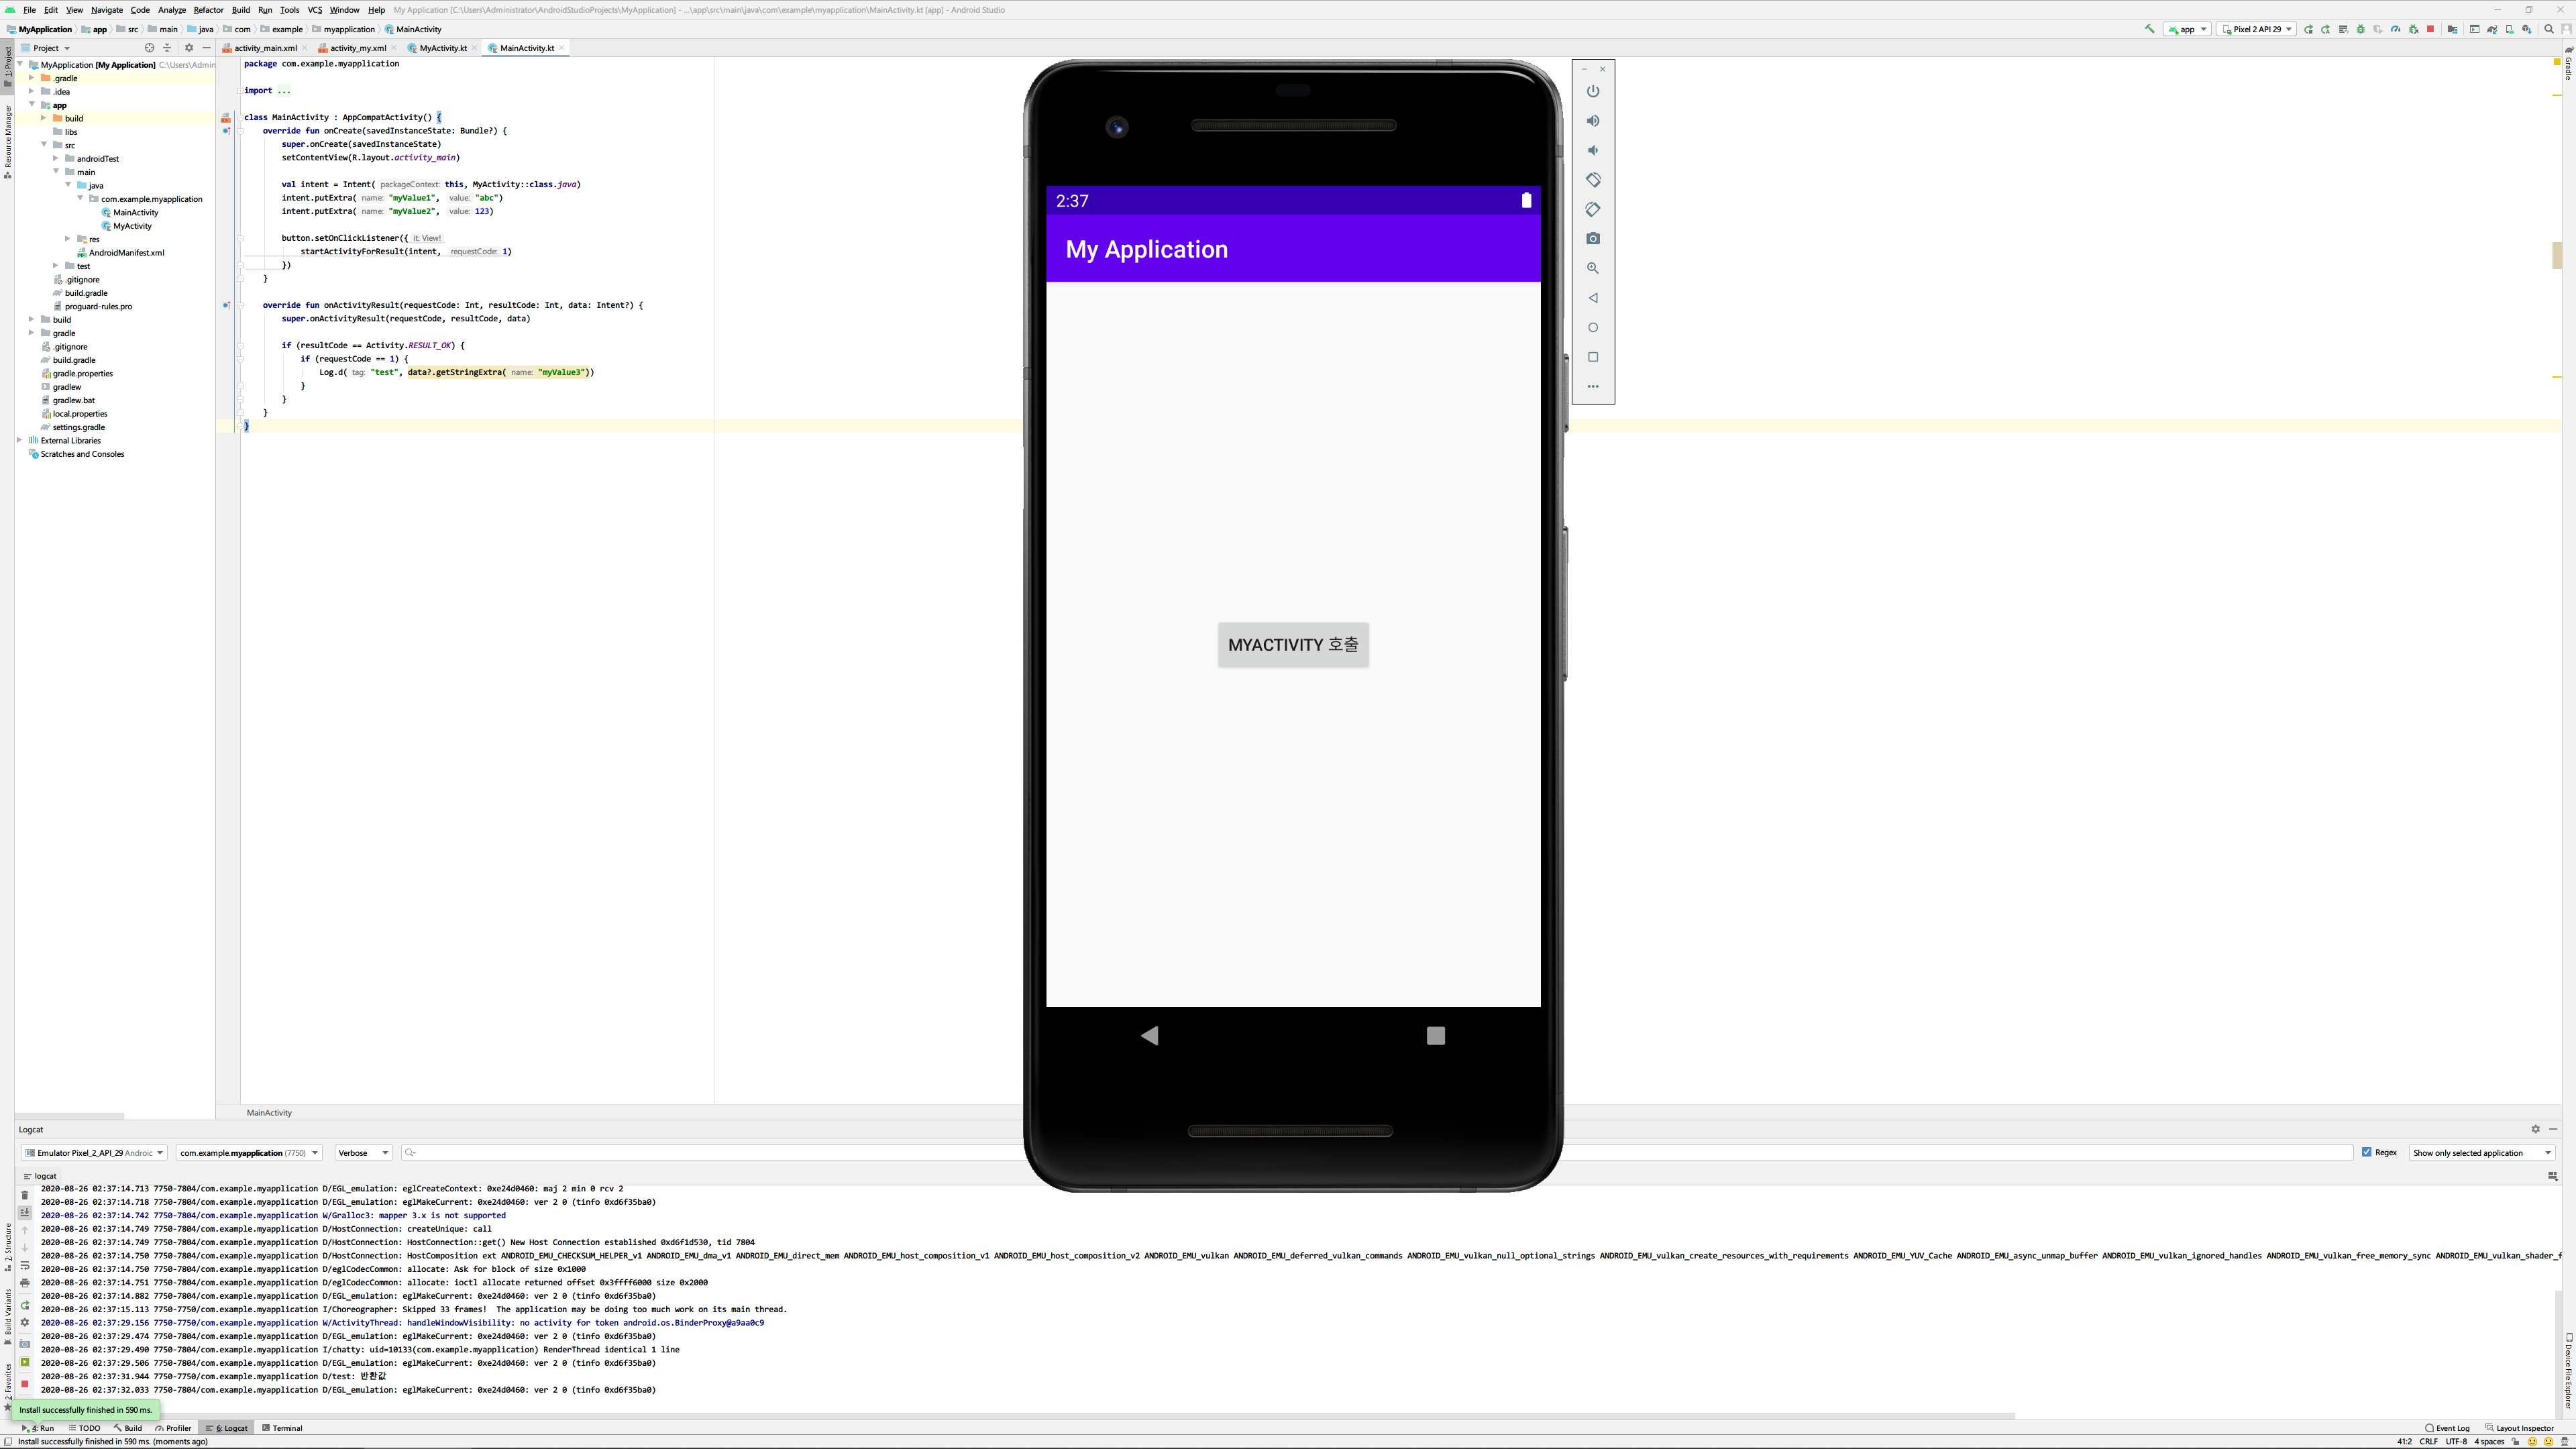This screenshot has width=2576, height=1449.
Task: Toggle the Regex checkbox in Logcat
Action: (x=2367, y=1152)
